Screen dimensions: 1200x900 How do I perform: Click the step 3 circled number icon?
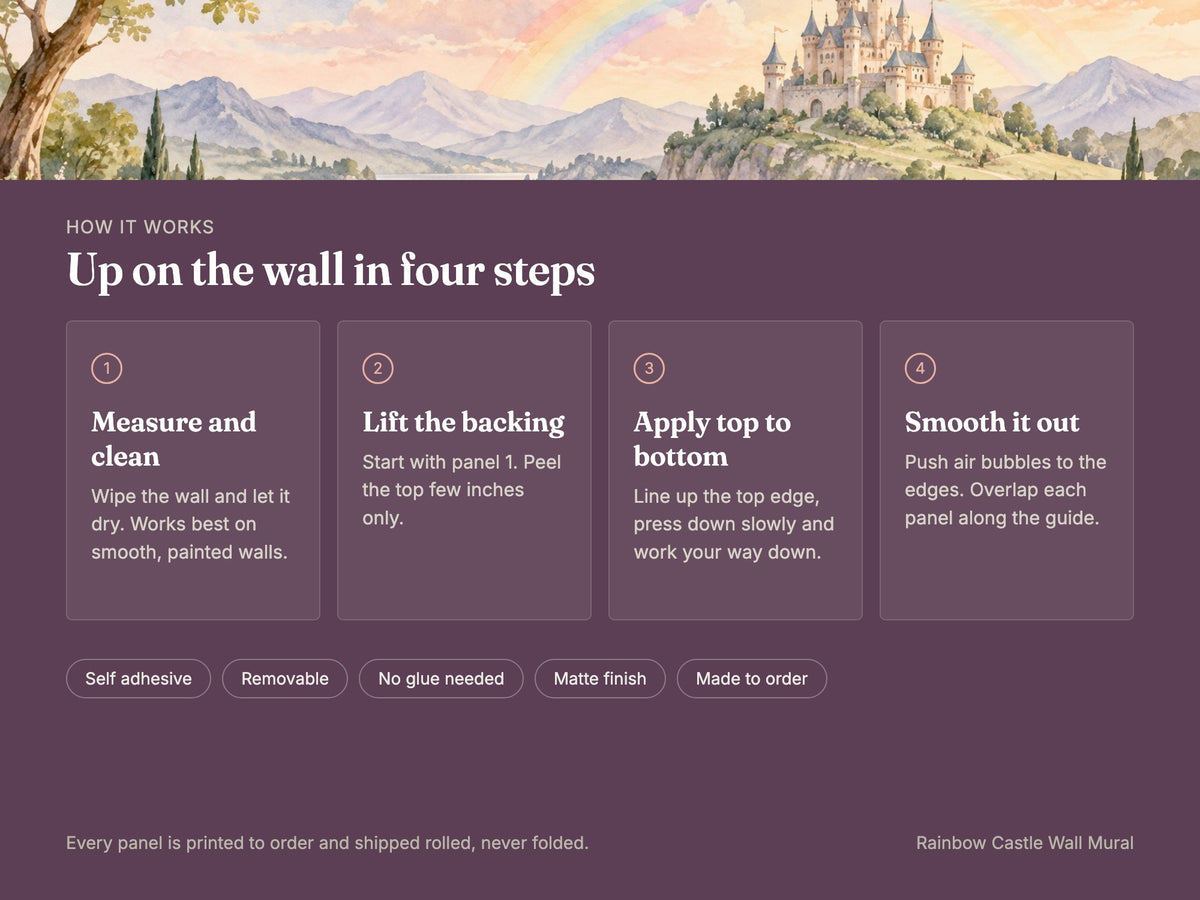tap(649, 369)
